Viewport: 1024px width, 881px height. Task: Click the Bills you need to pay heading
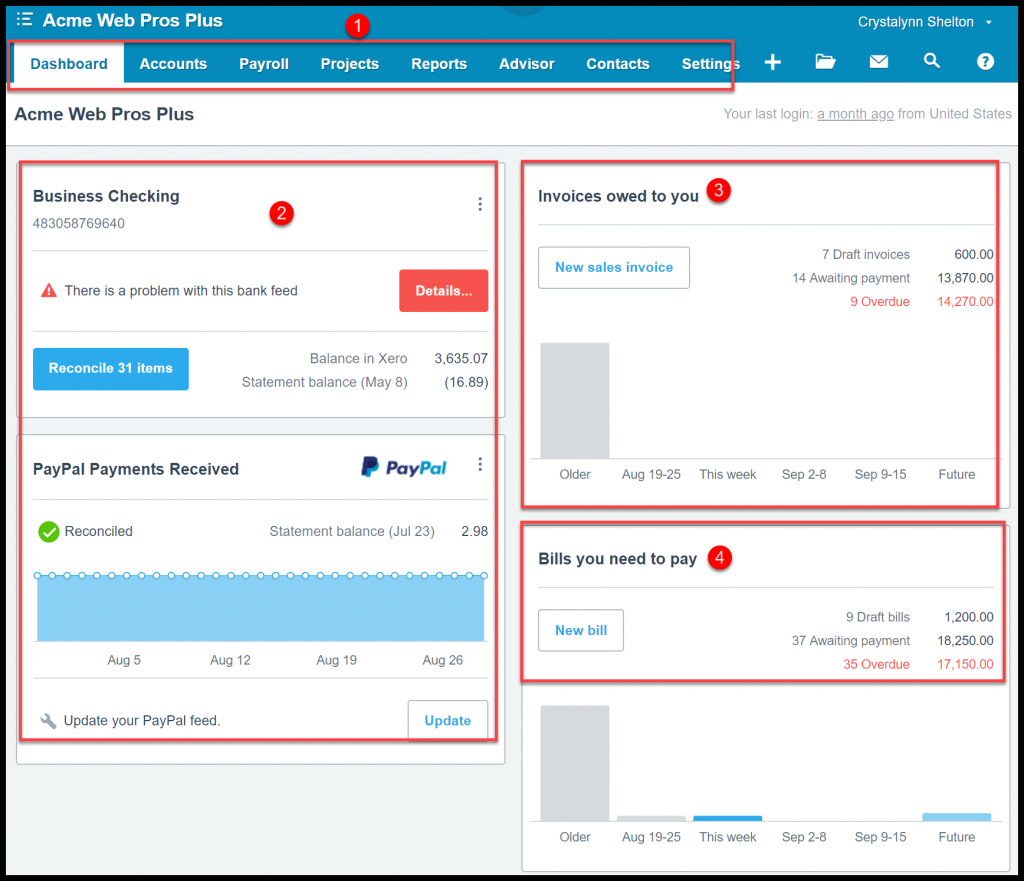pos(617,559)
